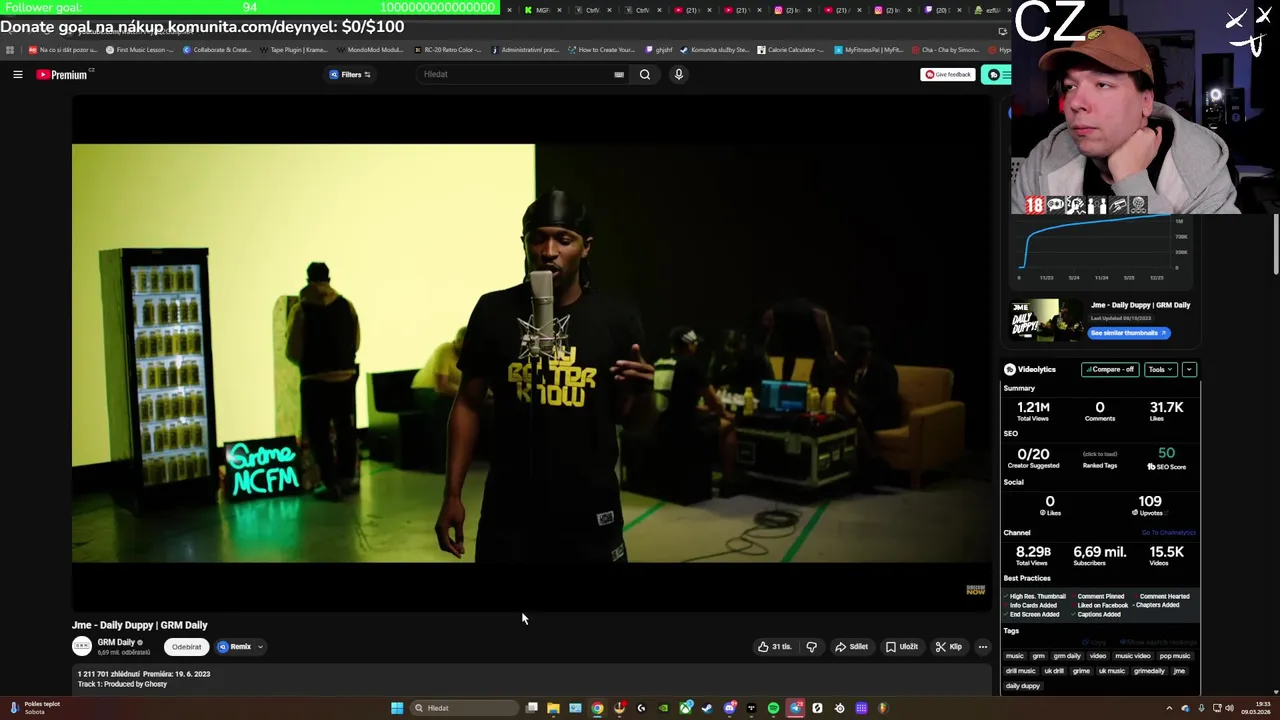Create a clip with Klip scissors
This screenshot has width=1280, height=720.
[x=949, y=647]
